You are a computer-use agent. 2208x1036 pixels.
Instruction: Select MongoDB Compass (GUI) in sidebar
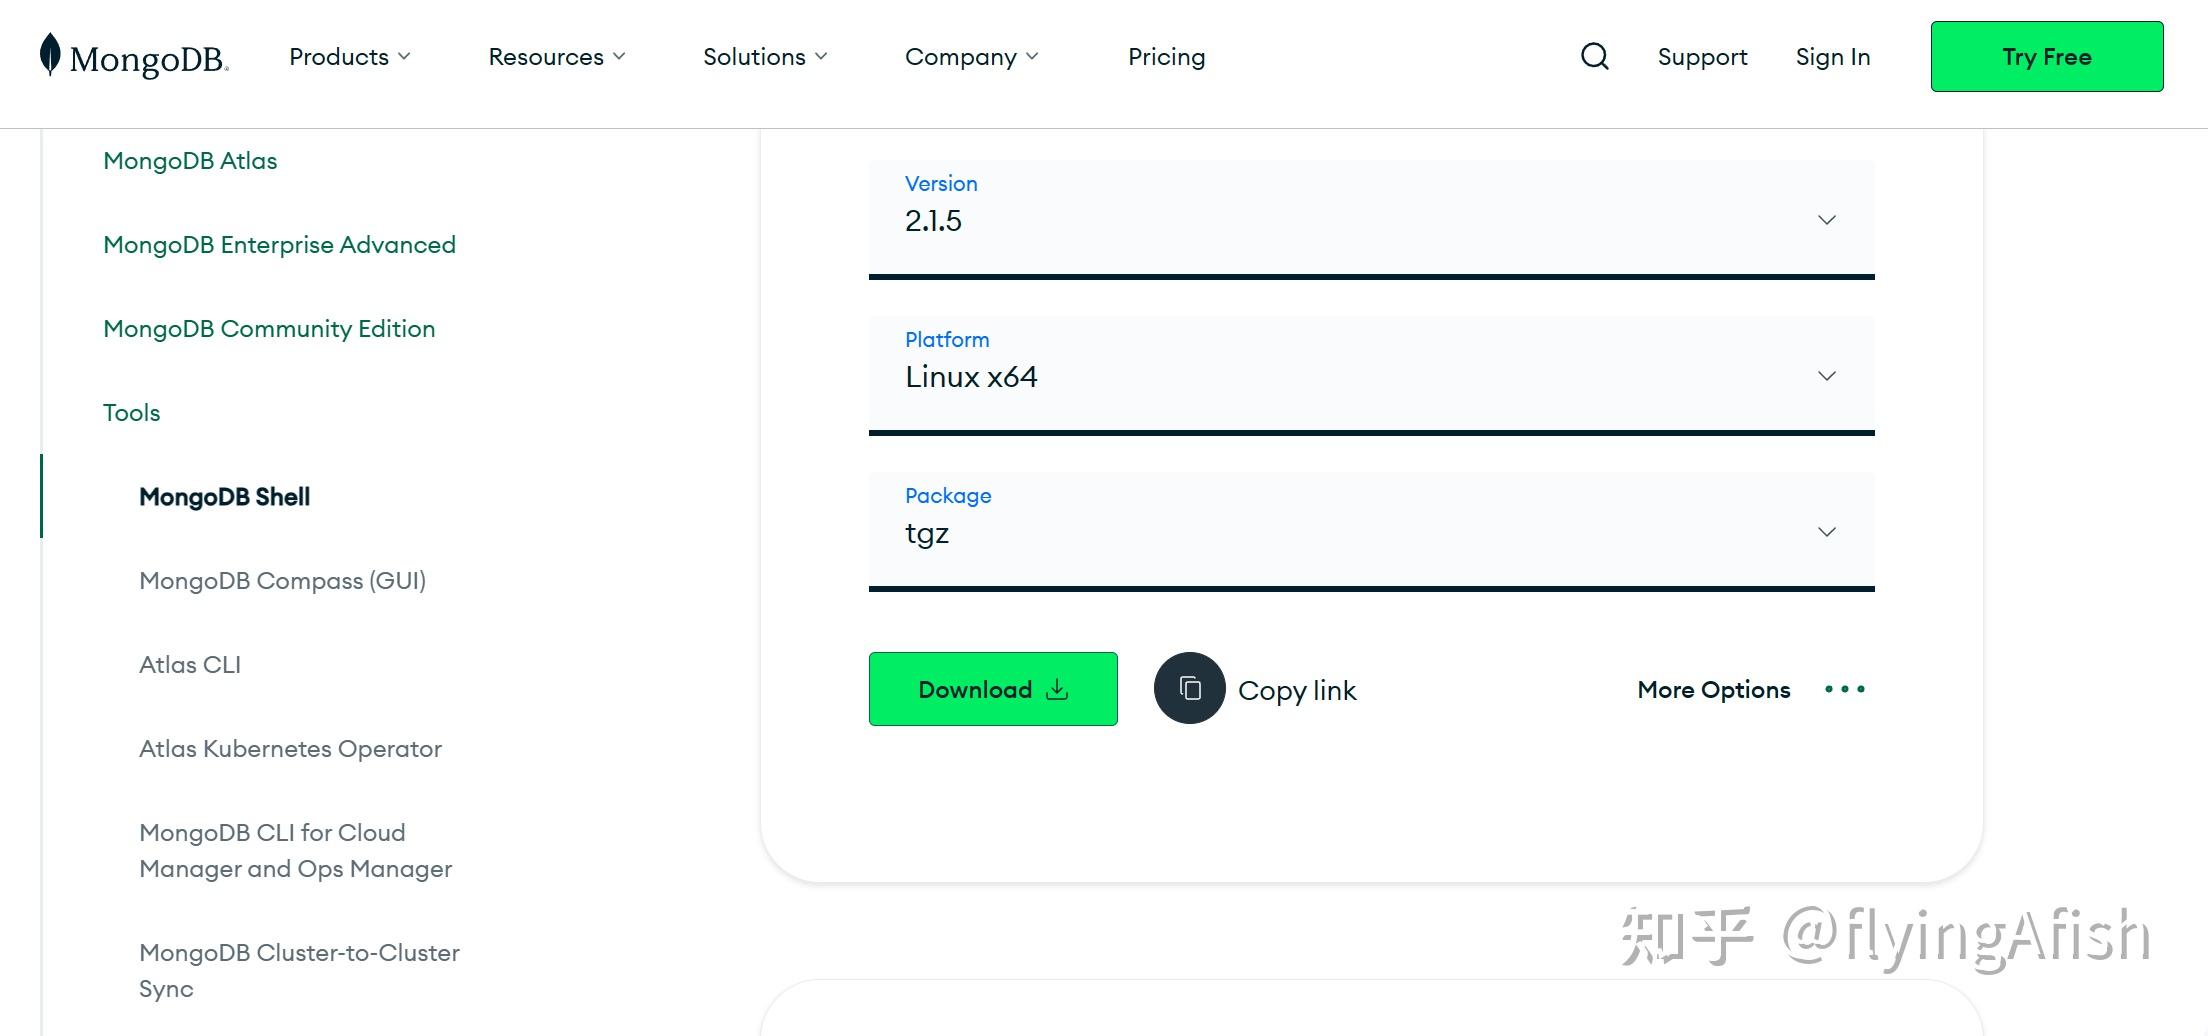pyautogui.click(x=282, y=581)
